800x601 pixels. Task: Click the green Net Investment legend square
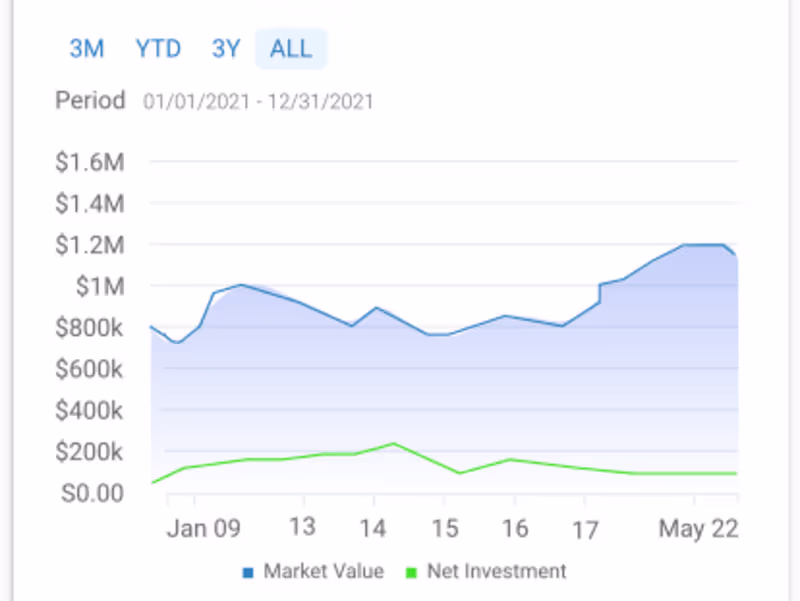point(411,573)
